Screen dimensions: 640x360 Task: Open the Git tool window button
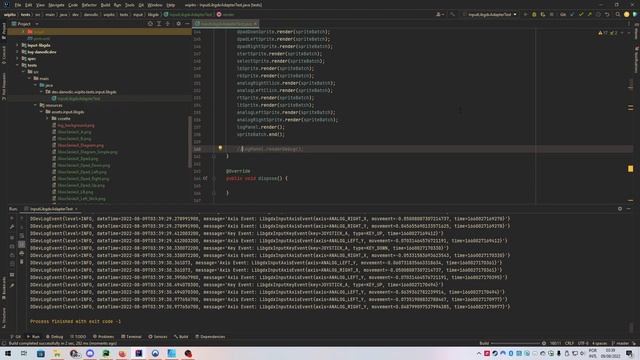(16, 337)
